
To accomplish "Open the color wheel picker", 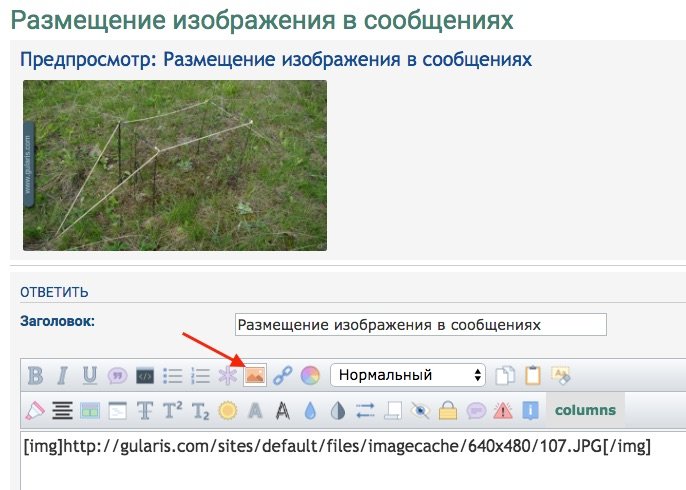I will coord(310,376).
